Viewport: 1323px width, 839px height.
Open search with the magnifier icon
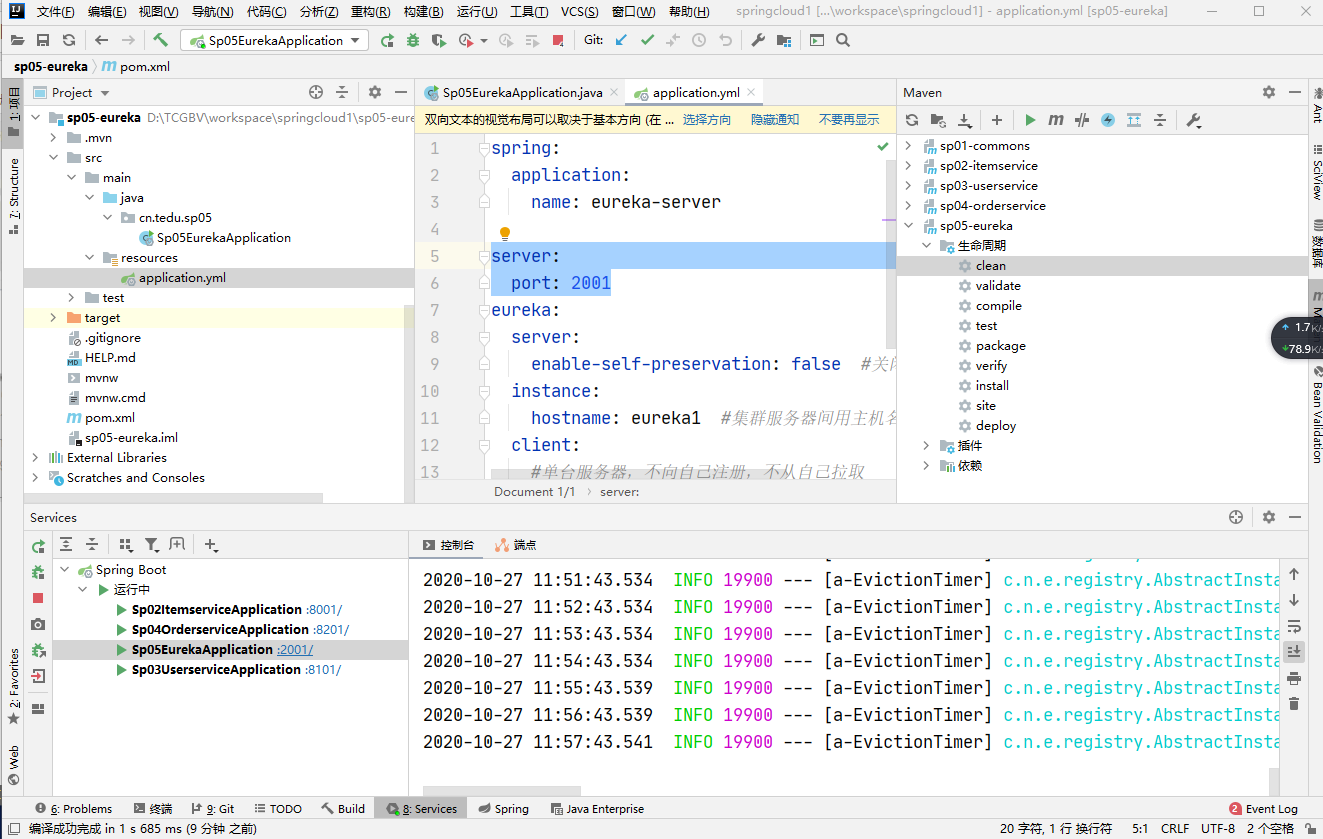pyautogui.click(x=845, y=40)
